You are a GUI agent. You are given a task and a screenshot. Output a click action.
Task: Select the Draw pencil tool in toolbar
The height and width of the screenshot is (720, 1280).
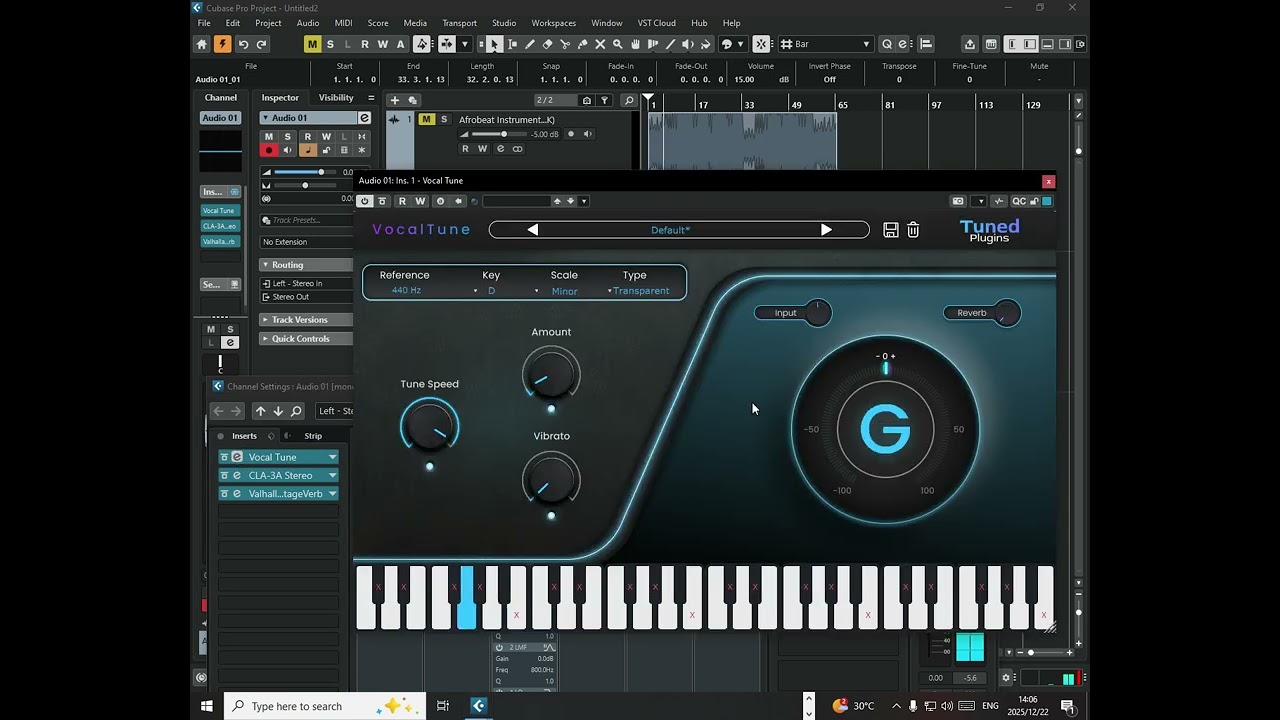[529, 44]
